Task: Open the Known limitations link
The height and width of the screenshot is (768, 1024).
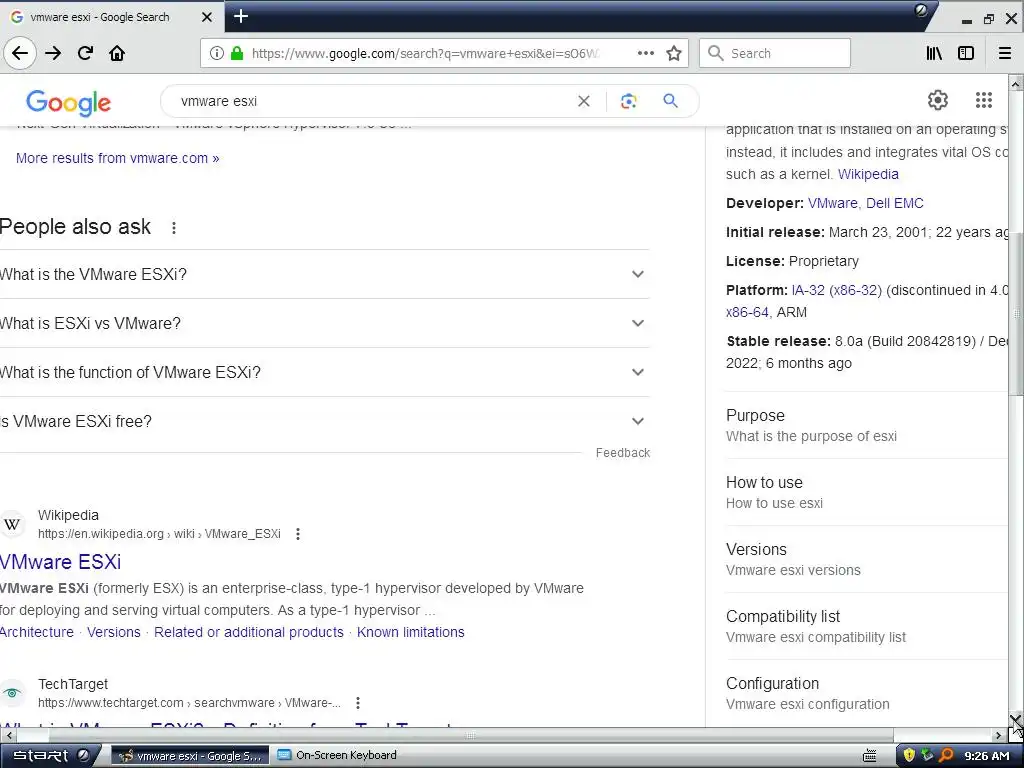Action: (411, 632)
